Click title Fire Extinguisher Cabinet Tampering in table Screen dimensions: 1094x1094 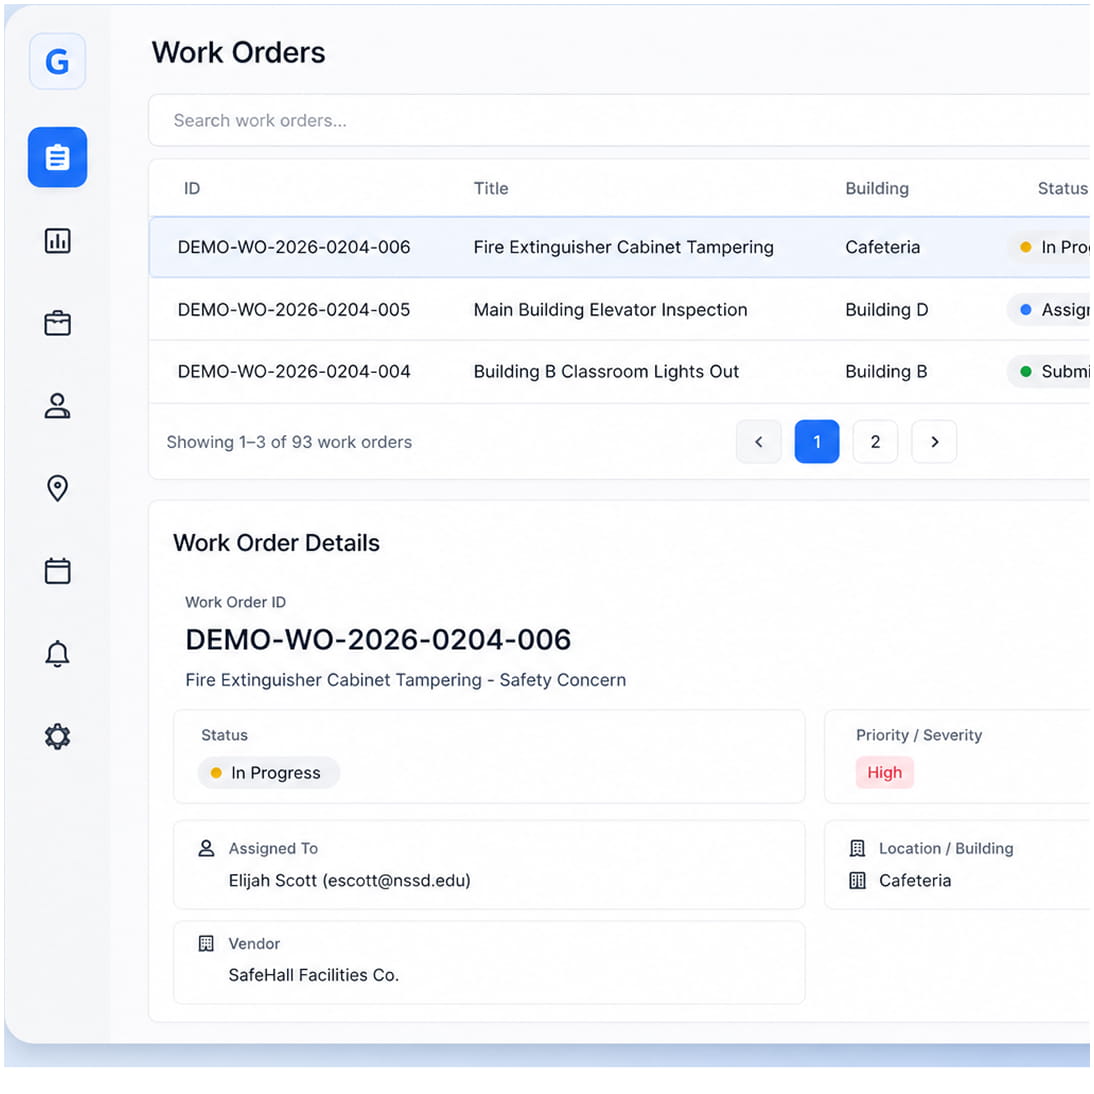point(624,247)
